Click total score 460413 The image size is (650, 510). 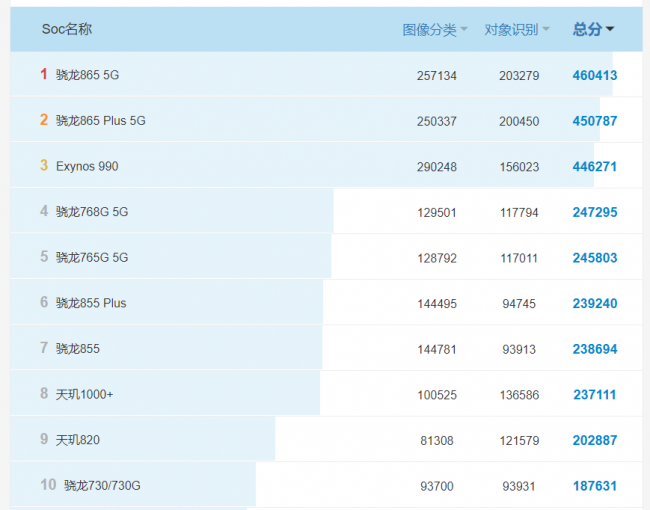(x=595, y=75)
